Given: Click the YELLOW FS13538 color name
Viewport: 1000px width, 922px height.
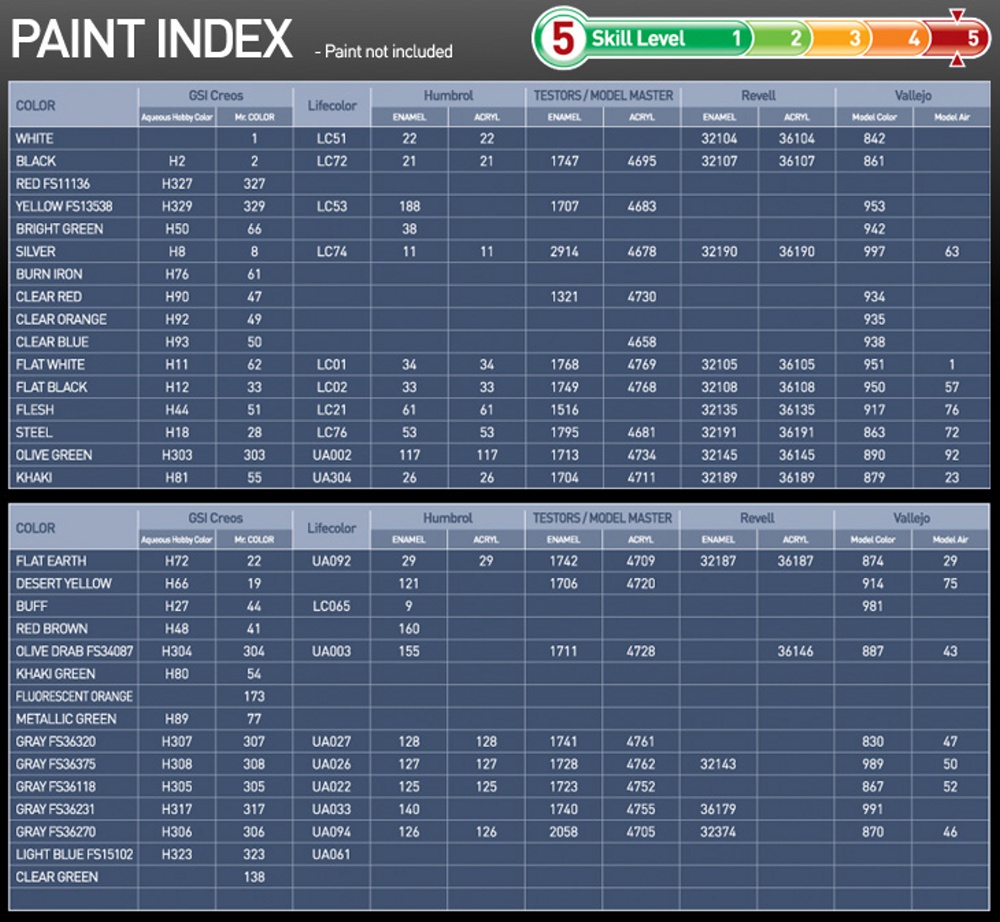Looking at the screenshot, I should tap(64, 206).
